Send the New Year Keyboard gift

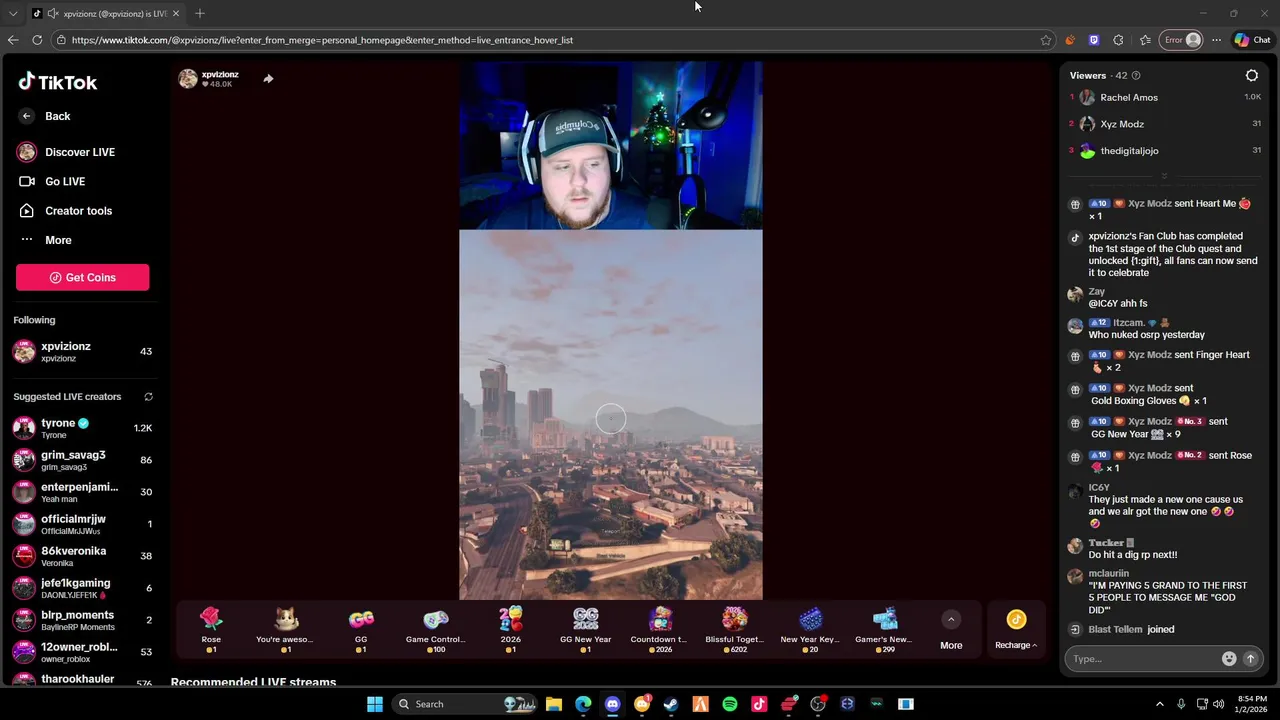pyautogui.click(x=810, y=629)
